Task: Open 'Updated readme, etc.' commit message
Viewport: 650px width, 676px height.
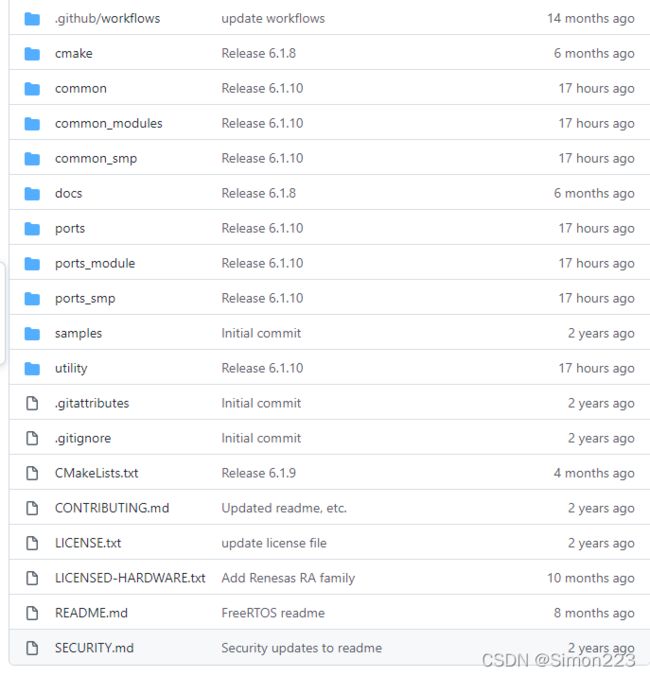Action: [x=284, y=508]
